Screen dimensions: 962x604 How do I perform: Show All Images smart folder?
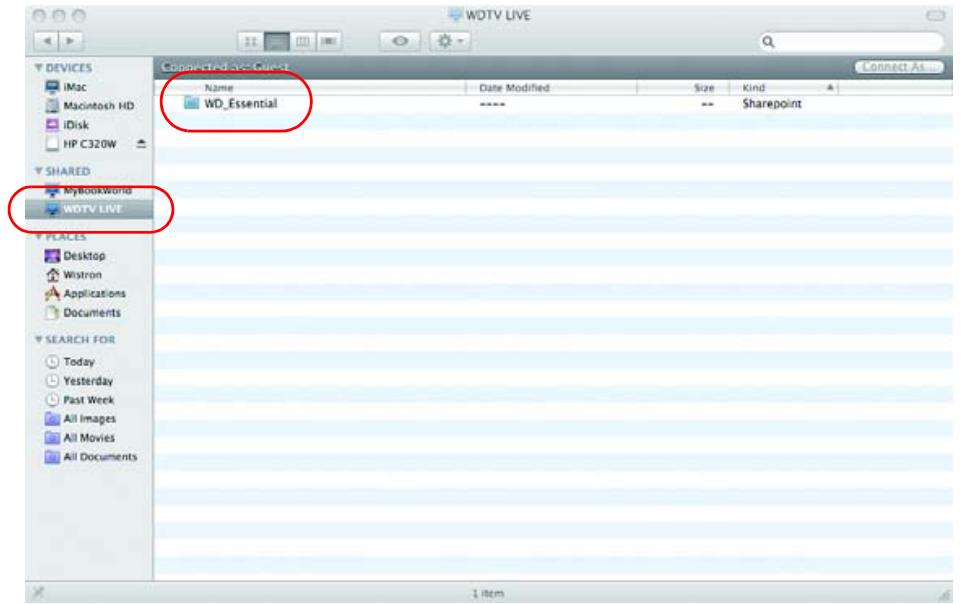(80, 419)
